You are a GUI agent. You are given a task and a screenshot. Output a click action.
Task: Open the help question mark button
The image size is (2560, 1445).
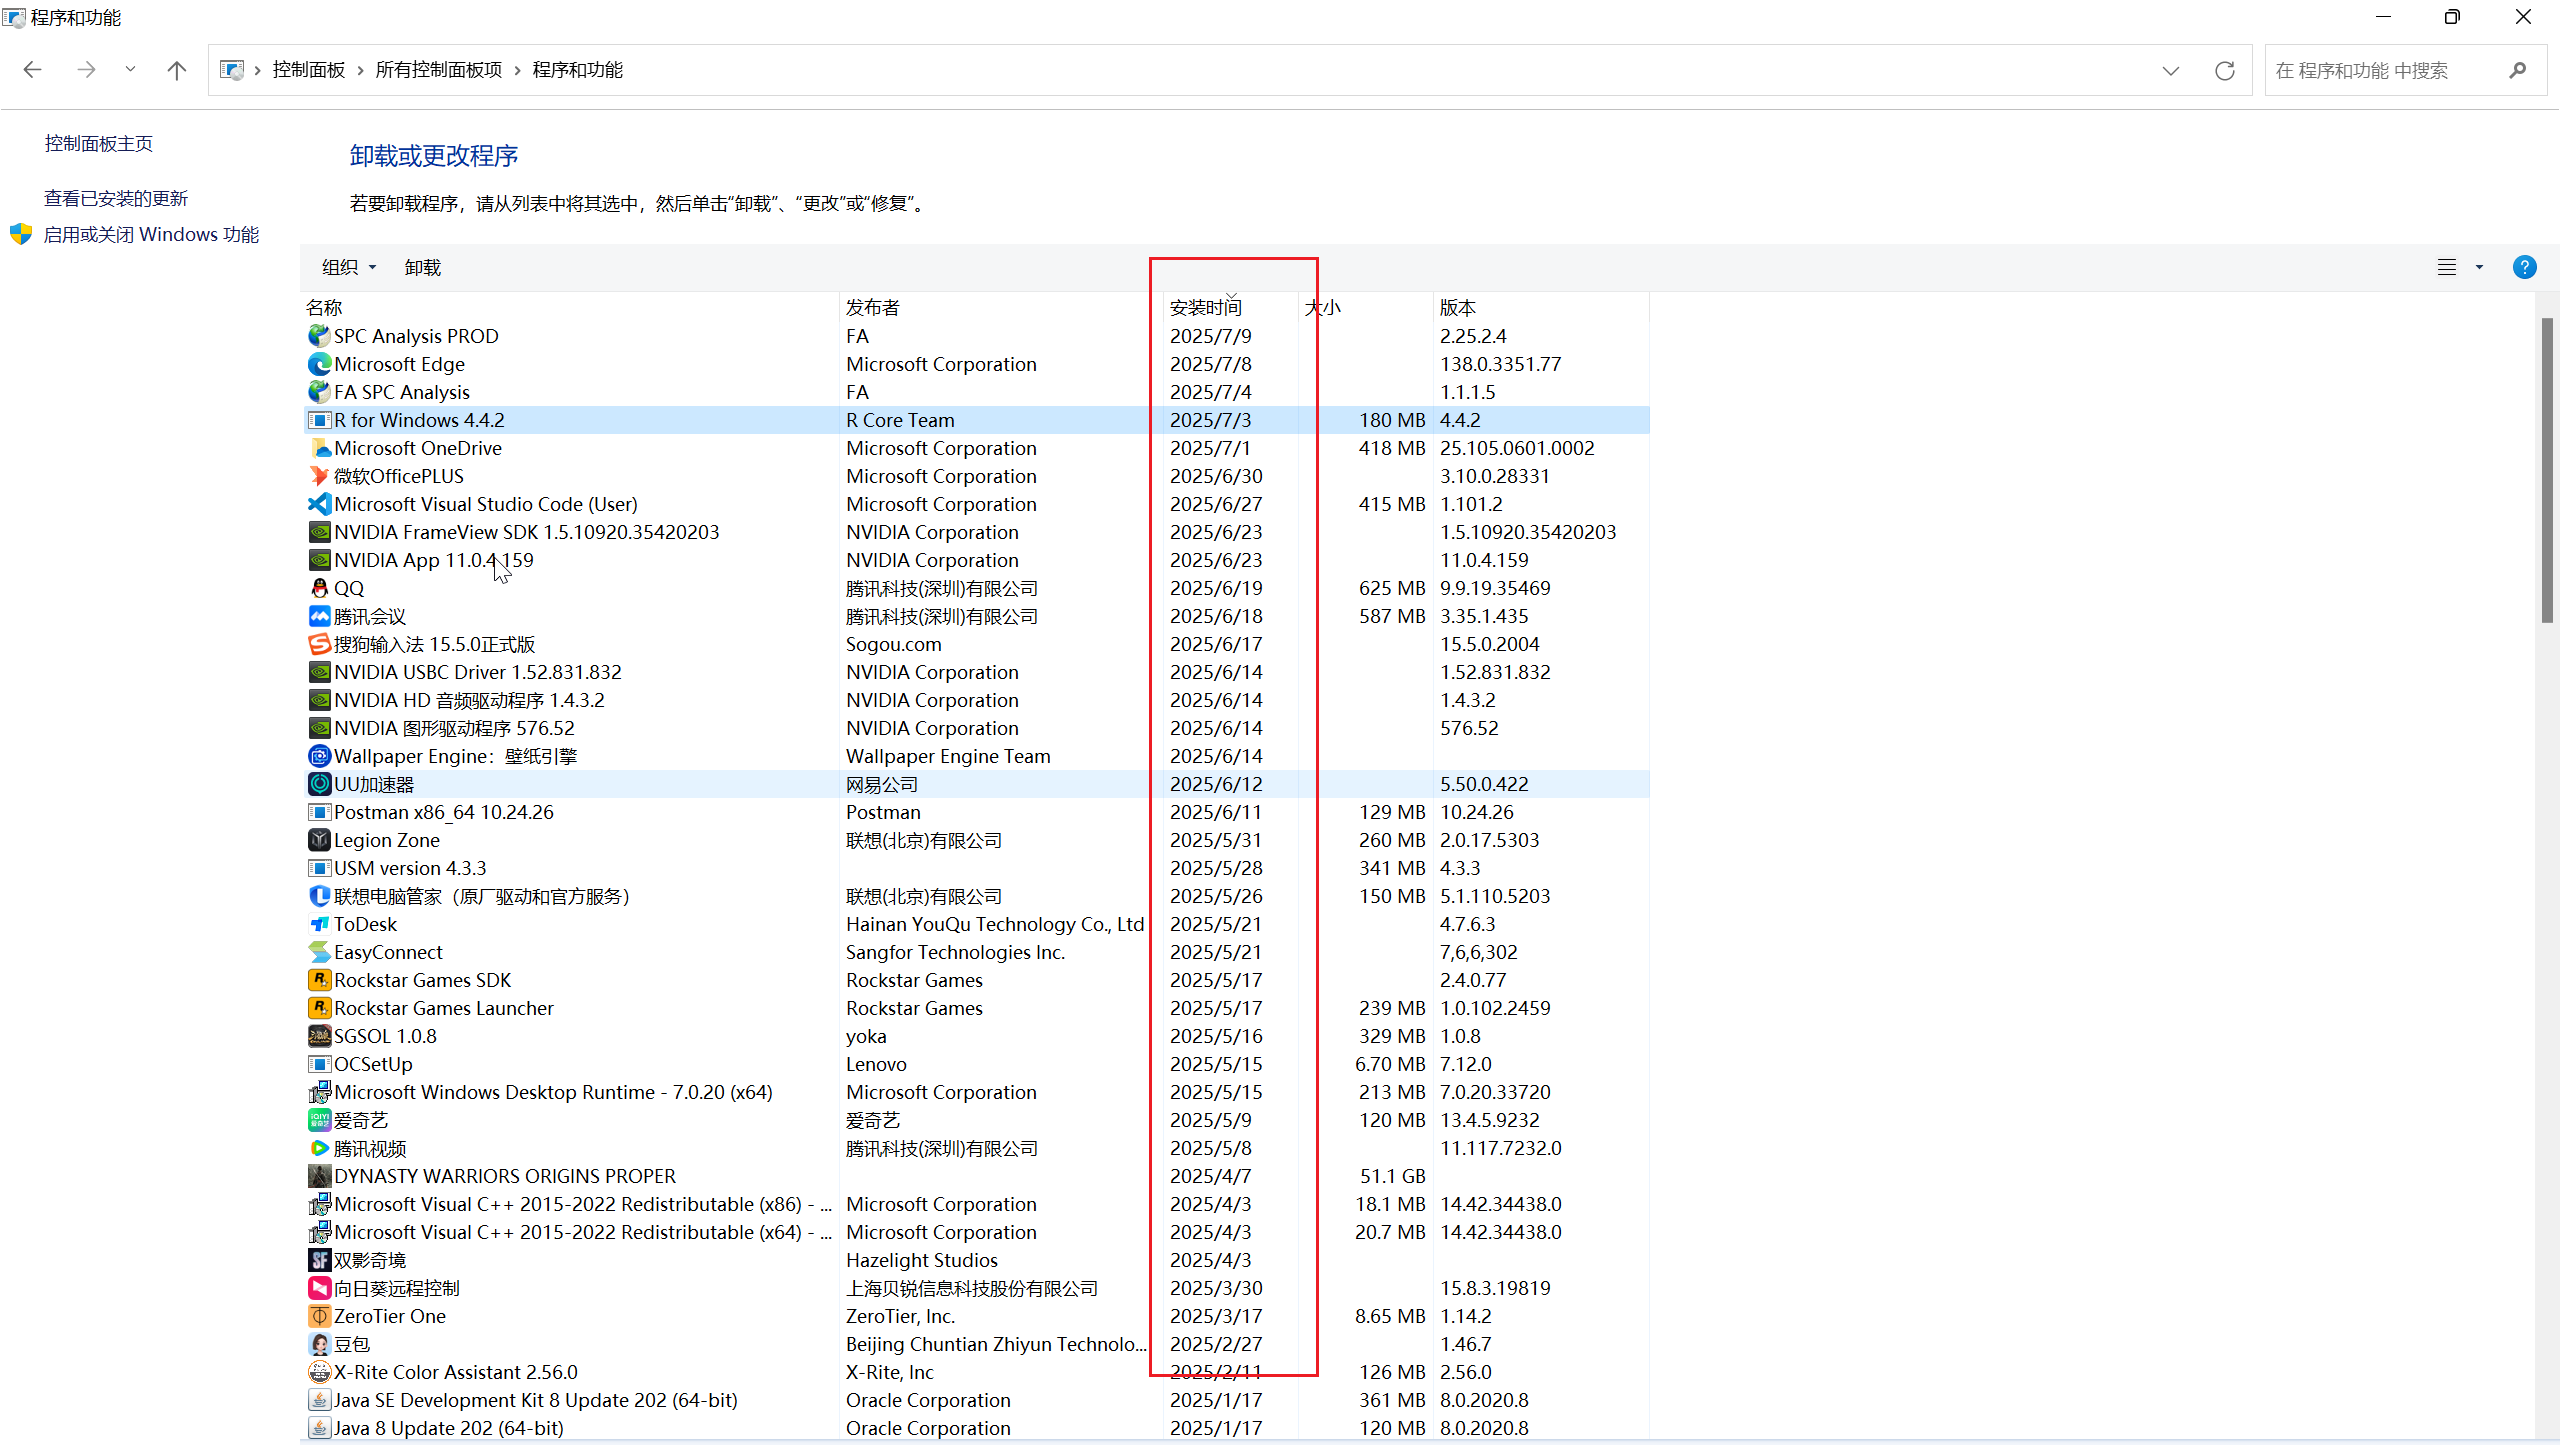click(x=2524, y=267)
